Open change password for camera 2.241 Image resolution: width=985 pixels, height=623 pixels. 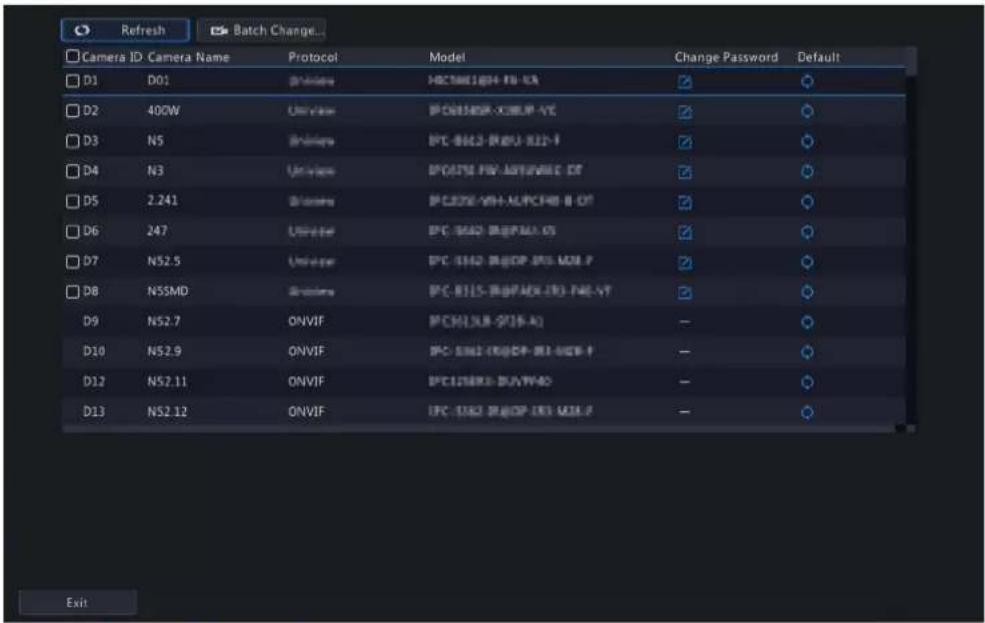[x=685, y=202]
